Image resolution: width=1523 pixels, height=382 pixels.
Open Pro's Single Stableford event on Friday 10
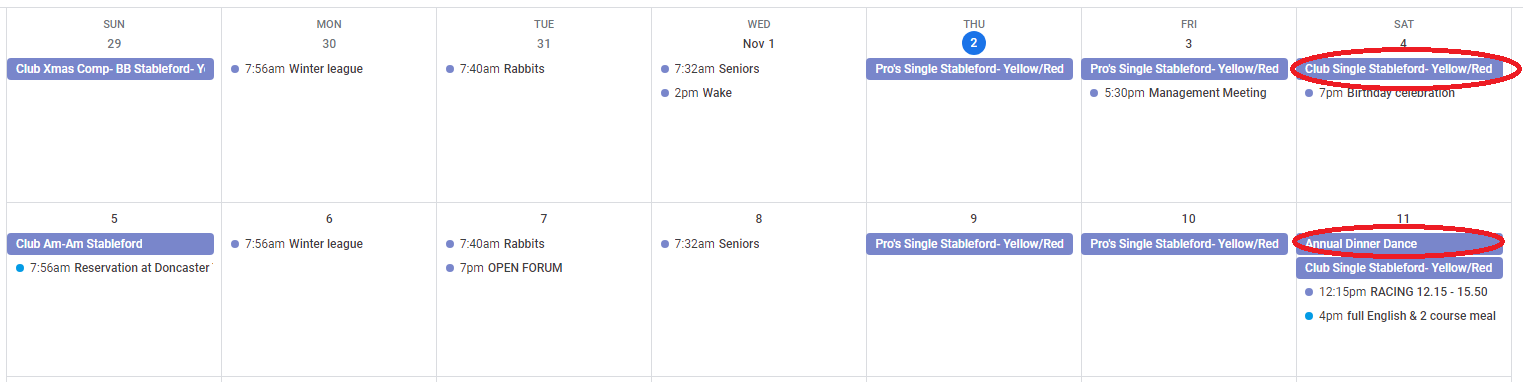pos(1184,244)
